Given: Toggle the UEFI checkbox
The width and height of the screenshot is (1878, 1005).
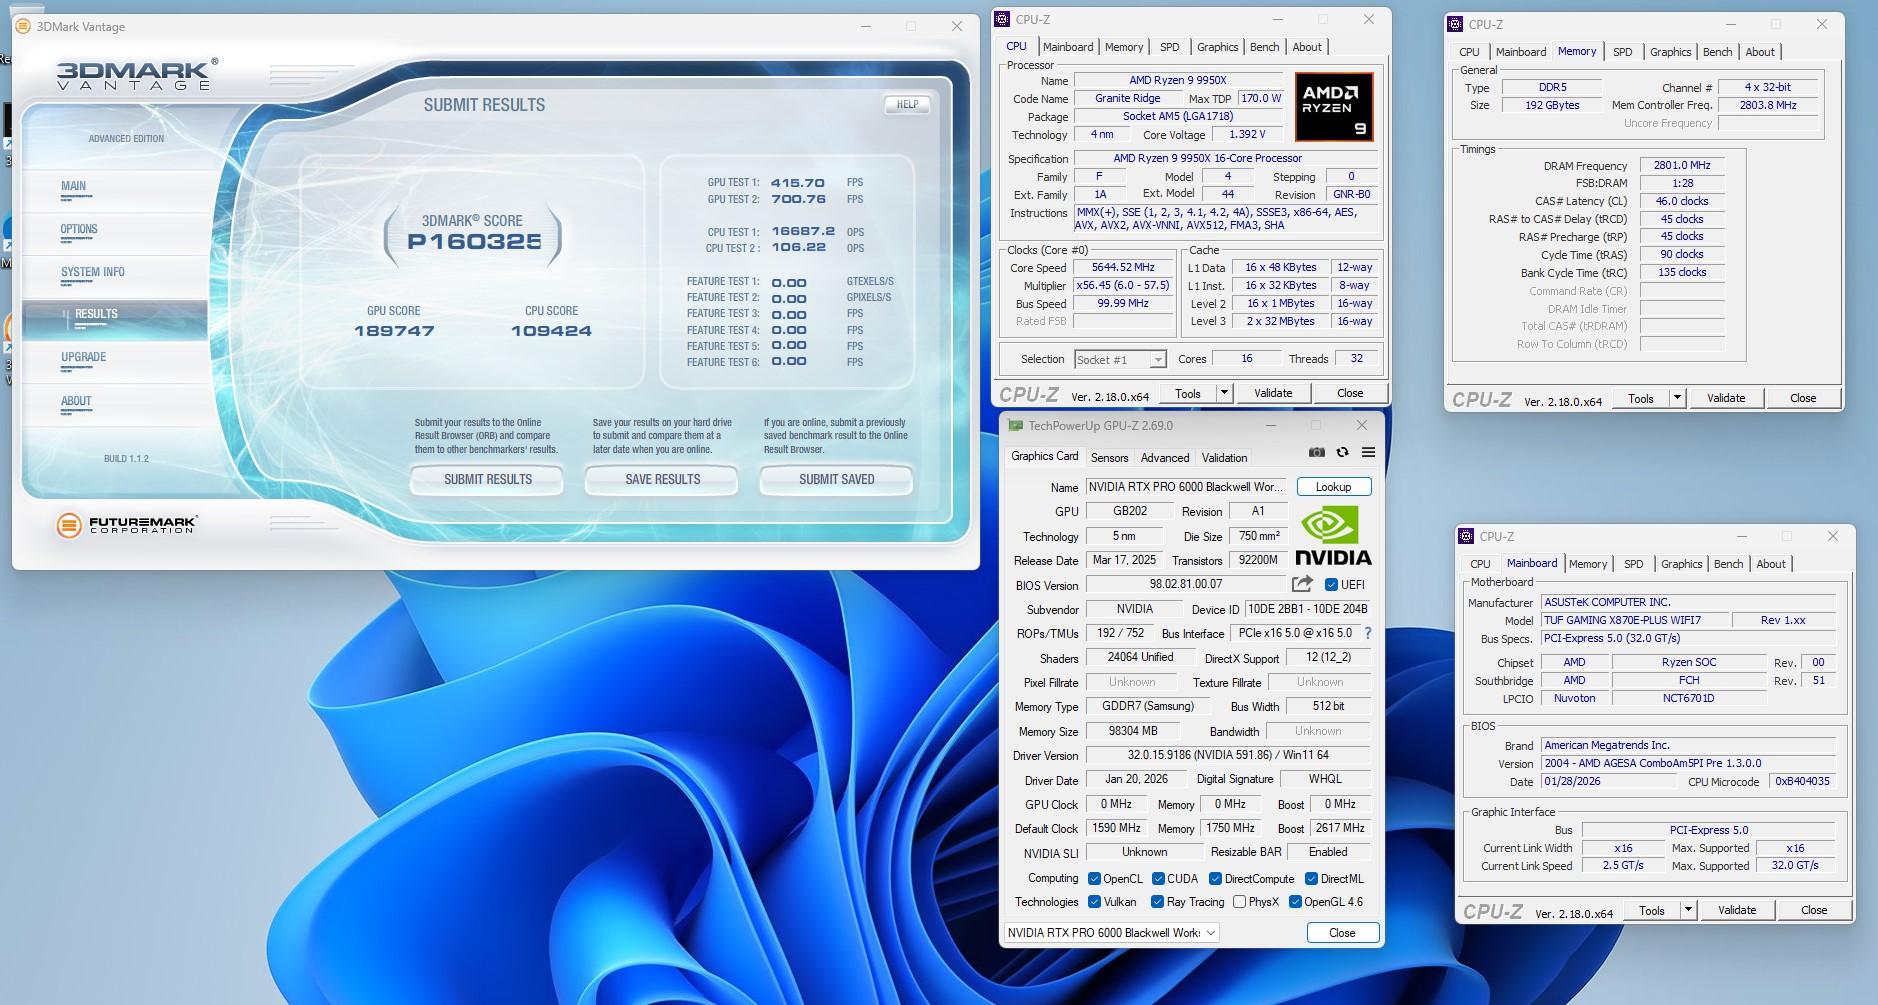Looking at the screenshot, I should coord(1331,585).
